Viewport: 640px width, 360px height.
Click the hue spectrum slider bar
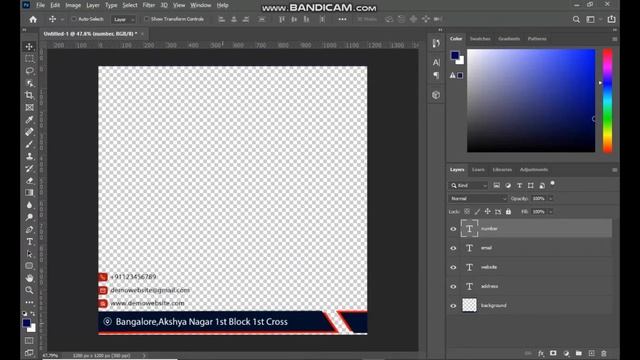[607, 101]
